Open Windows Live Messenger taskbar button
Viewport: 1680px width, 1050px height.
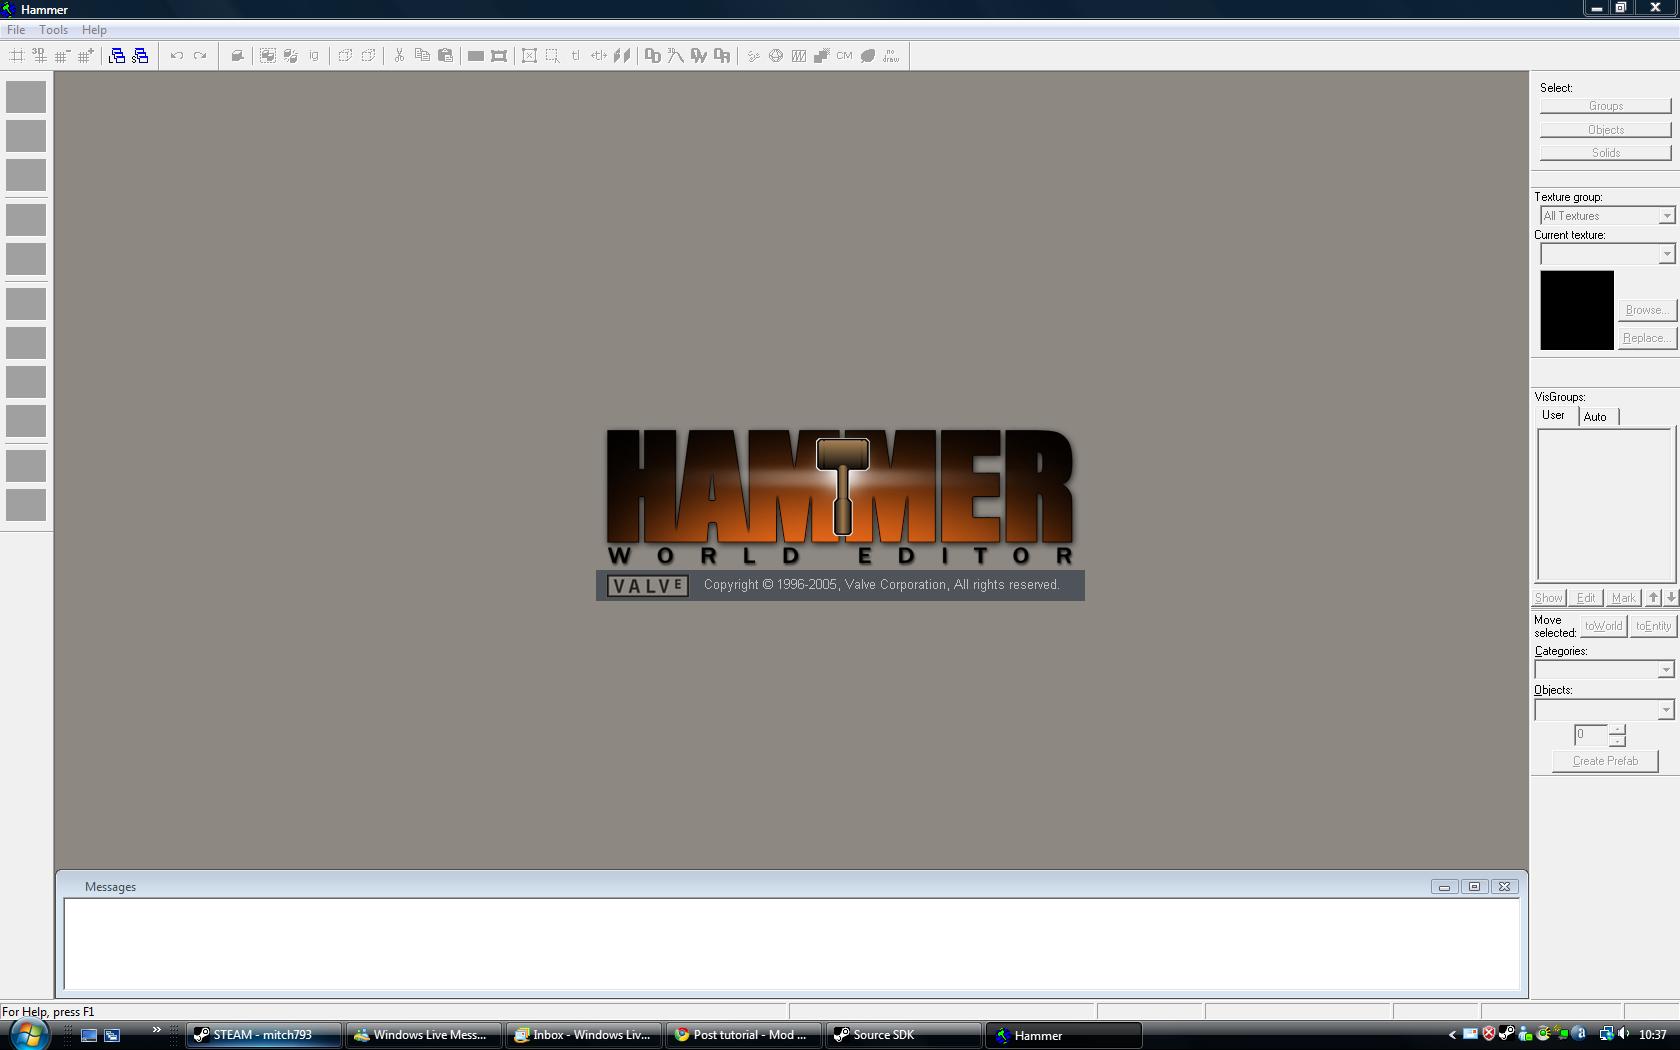(424, 1035)
